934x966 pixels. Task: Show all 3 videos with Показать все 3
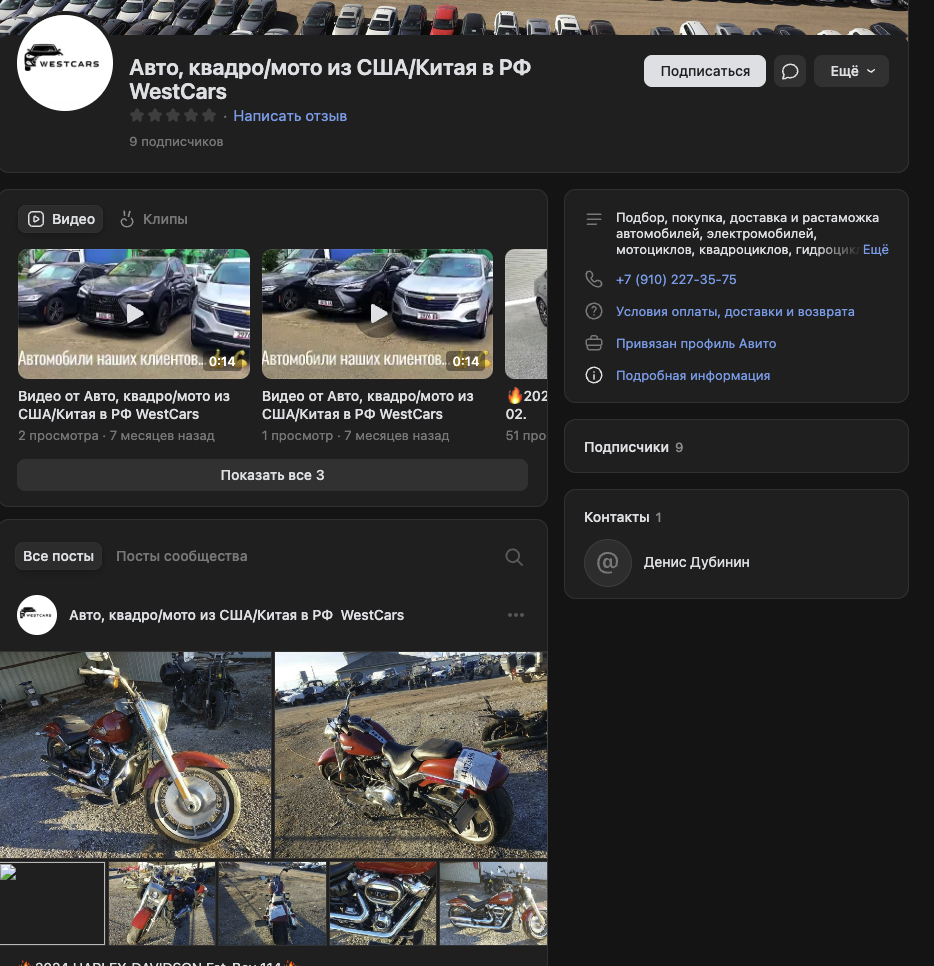(272, 476)
